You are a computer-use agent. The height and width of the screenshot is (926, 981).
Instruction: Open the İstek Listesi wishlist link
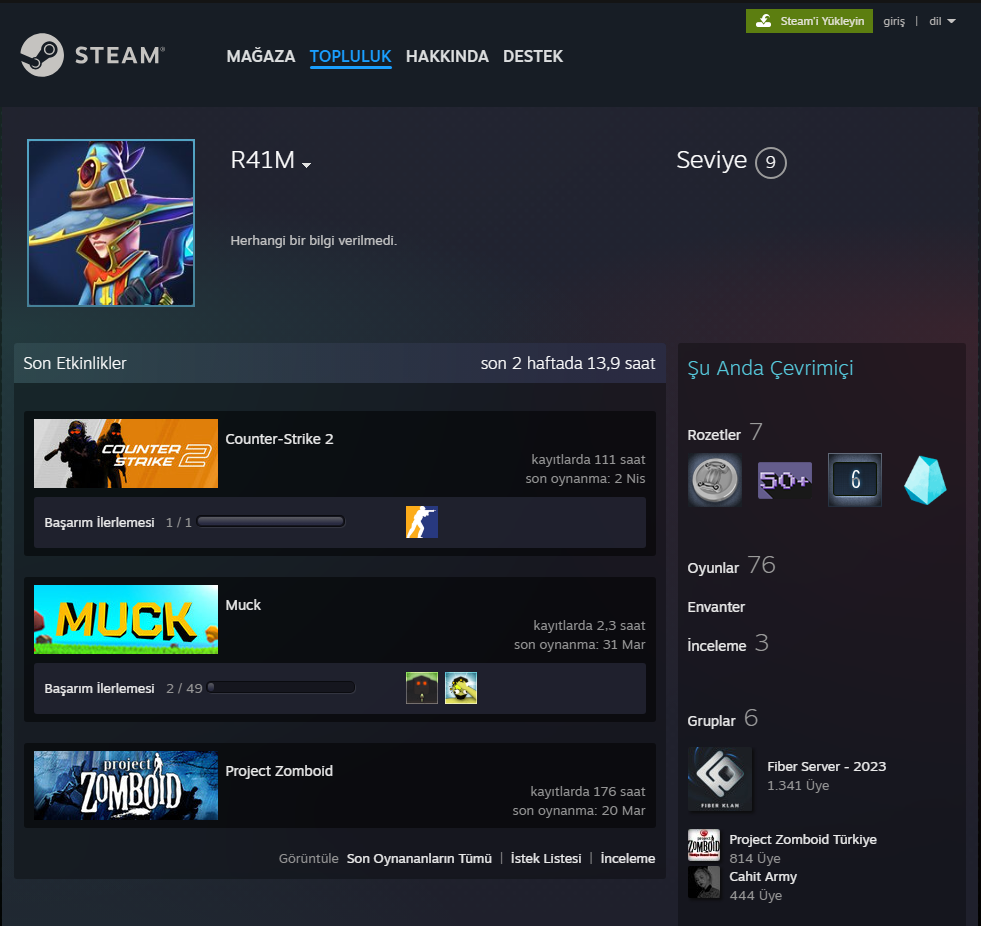click(546, 858)
